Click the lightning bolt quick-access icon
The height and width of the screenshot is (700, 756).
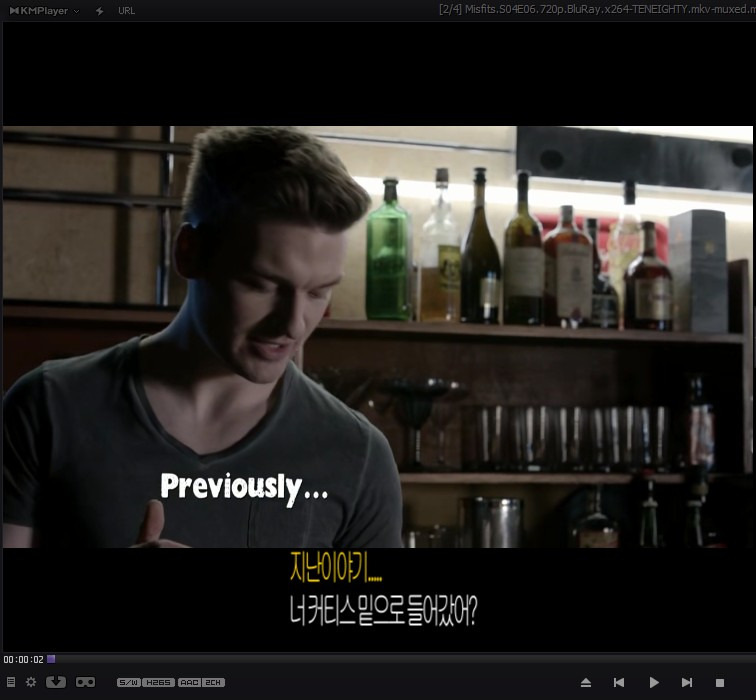pos(99,11)
